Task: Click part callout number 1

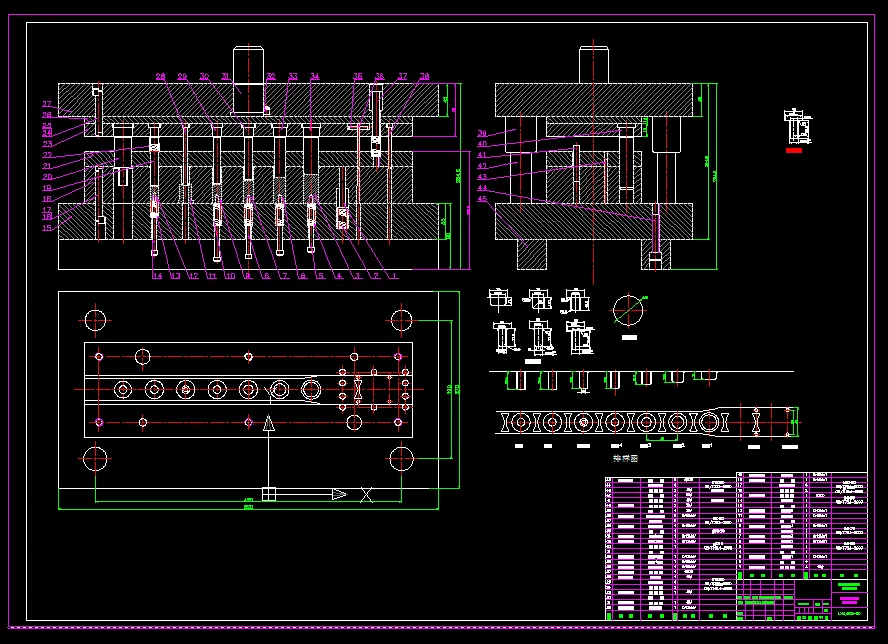Action: (395, 276)
